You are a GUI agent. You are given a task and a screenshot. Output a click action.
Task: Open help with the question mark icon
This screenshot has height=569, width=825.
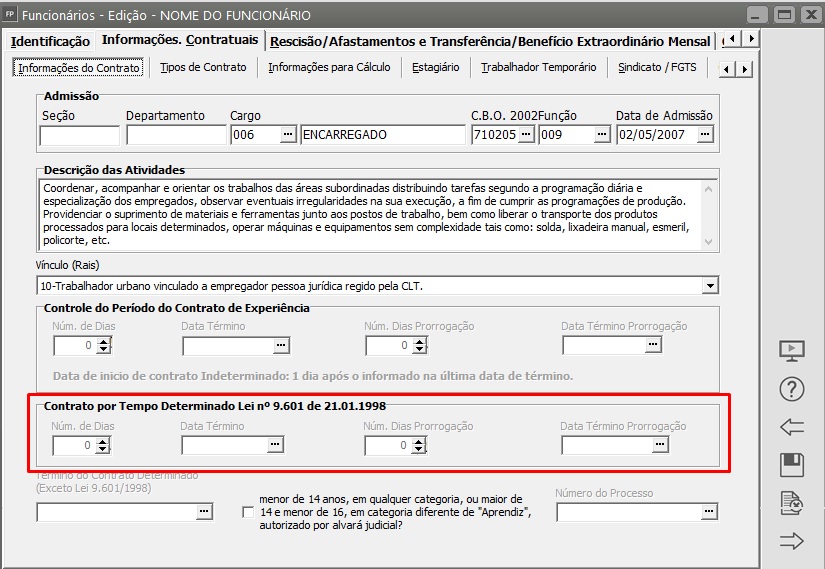(791, 390)
